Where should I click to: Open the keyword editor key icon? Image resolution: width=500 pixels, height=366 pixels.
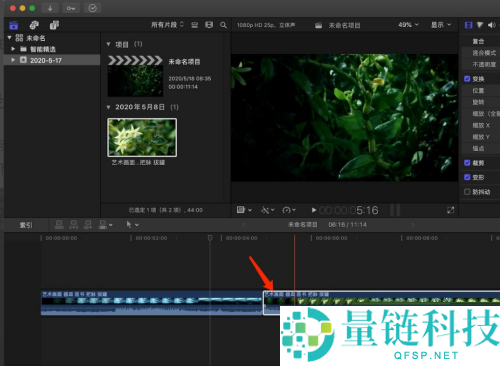pyautogui.click(x=71, y=8)
